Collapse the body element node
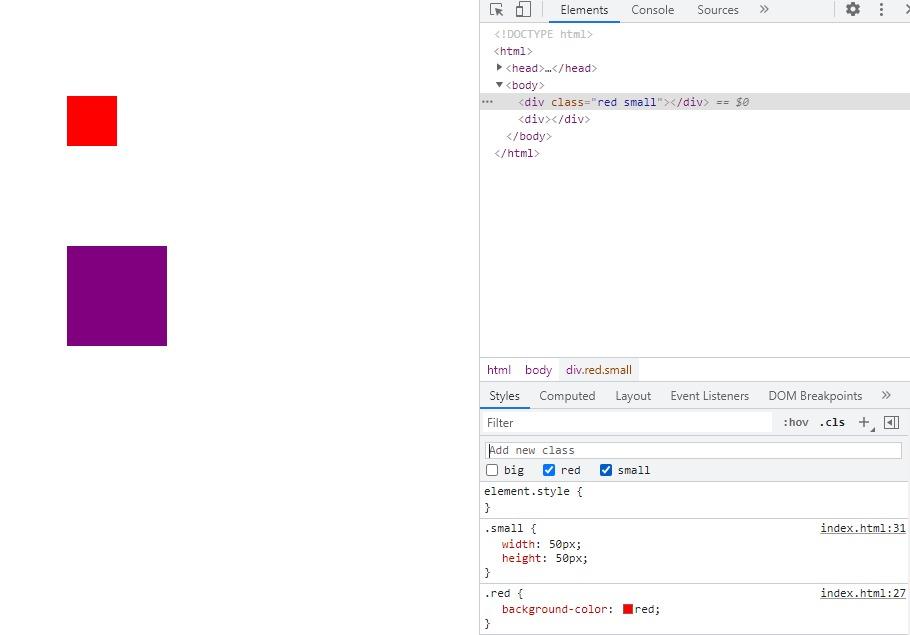 point(499,85)
